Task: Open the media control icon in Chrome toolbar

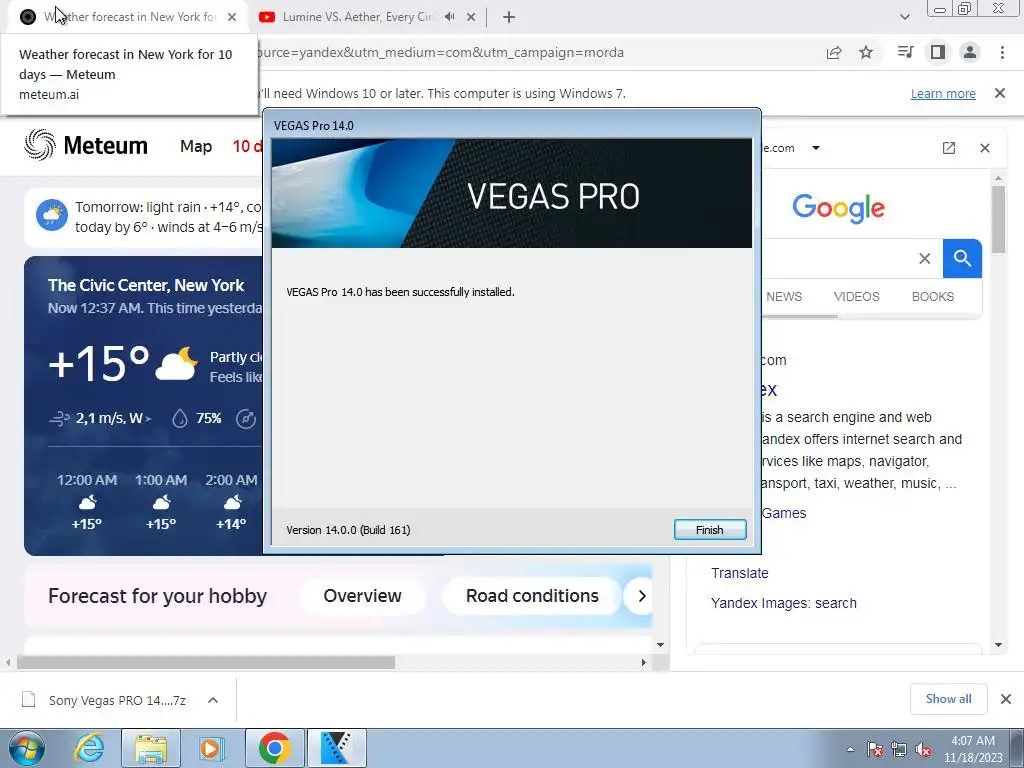Action: coord(905,52)
